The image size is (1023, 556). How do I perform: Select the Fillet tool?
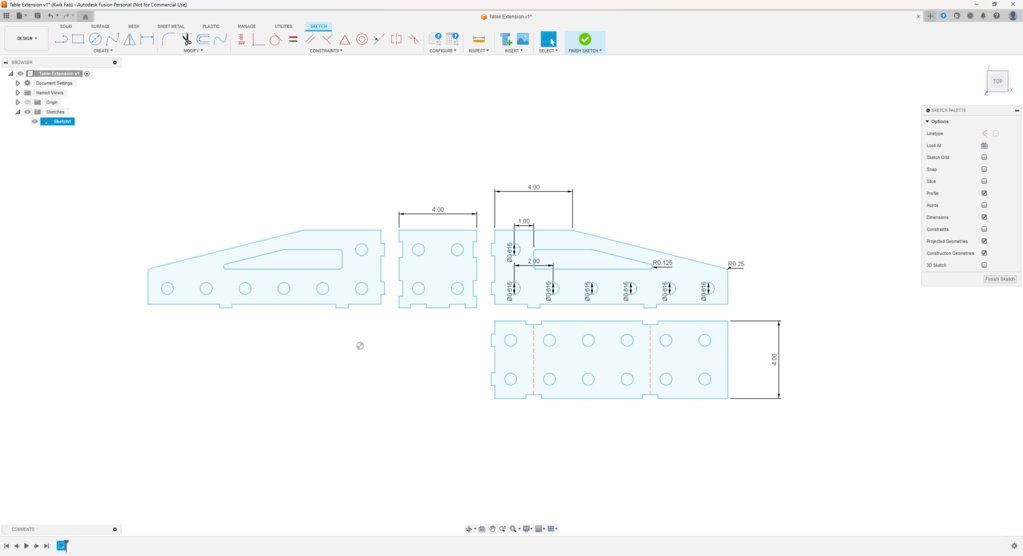[168, 40]
